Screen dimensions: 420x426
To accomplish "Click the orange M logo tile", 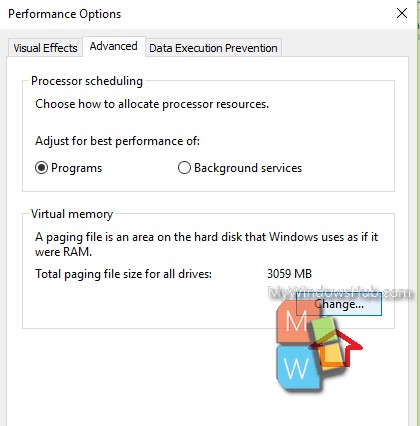I will click(x=296, y=321).
